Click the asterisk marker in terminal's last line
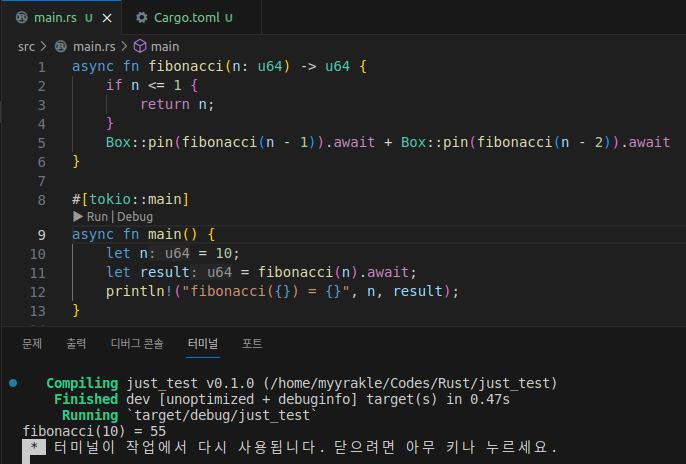This screenshot has height=464, width=686. [x=35, y=446]
